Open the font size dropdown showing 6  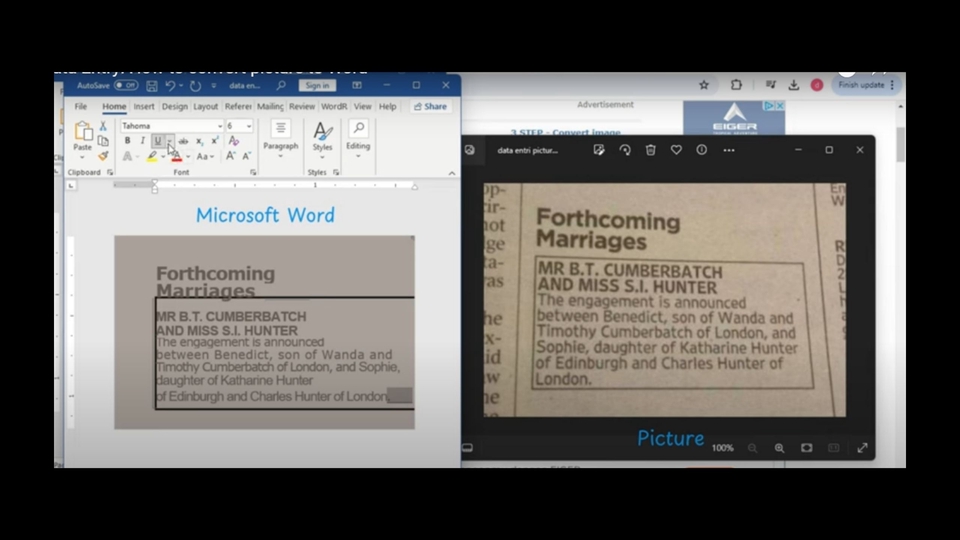[x=249, y=126]
